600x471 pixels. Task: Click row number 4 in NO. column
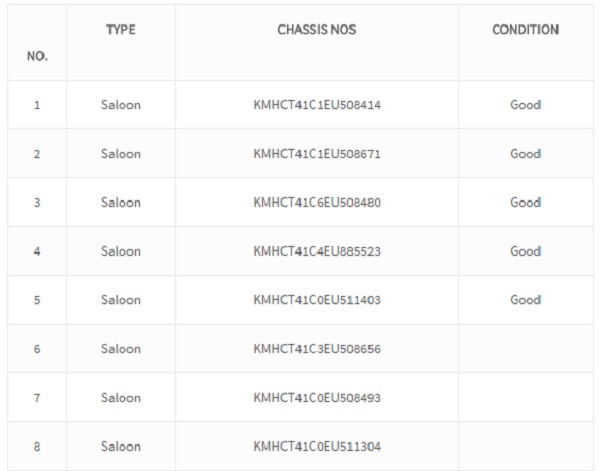coord(37,251)
